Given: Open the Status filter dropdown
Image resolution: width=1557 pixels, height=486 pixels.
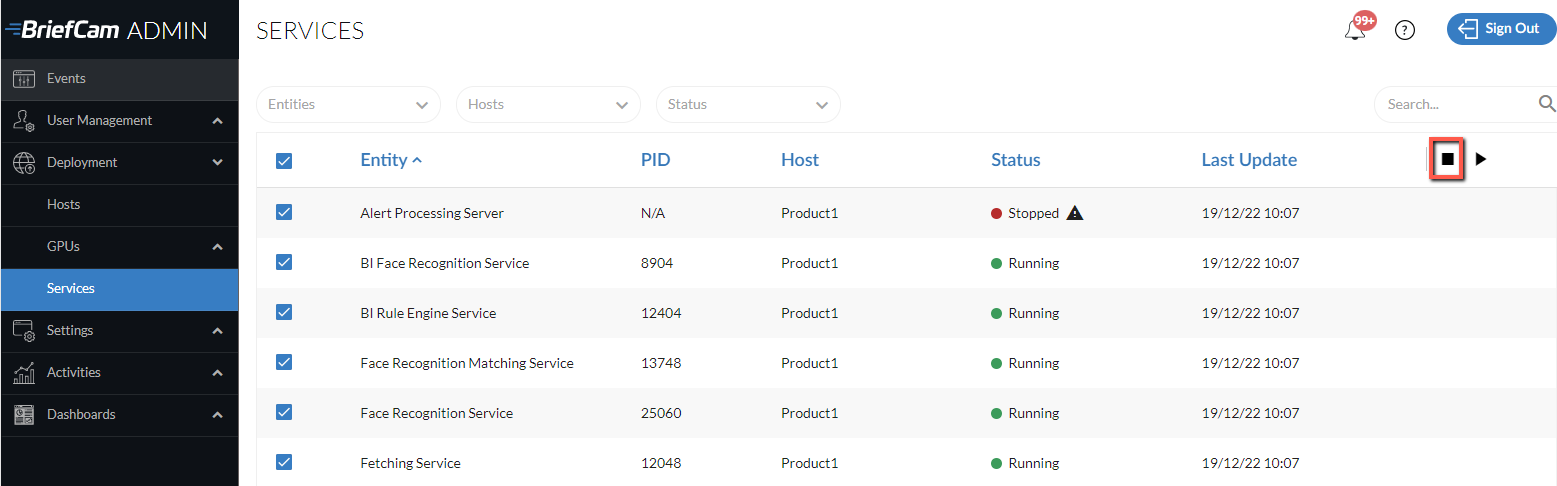Looking at the screenshot, I should click(748, 104).
